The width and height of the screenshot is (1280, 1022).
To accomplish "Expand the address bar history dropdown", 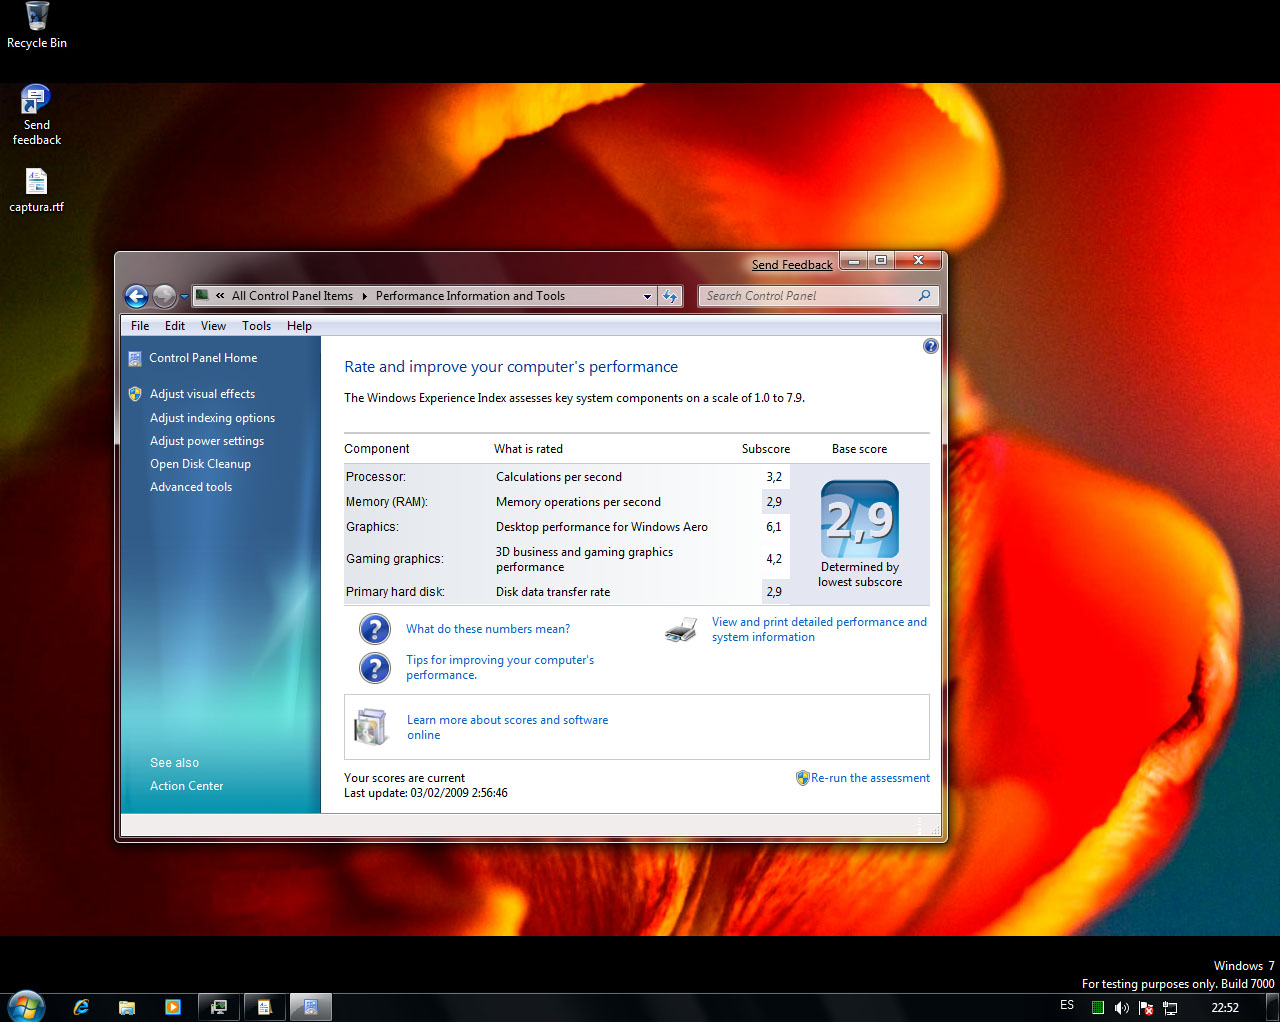I will click(647, 296).
